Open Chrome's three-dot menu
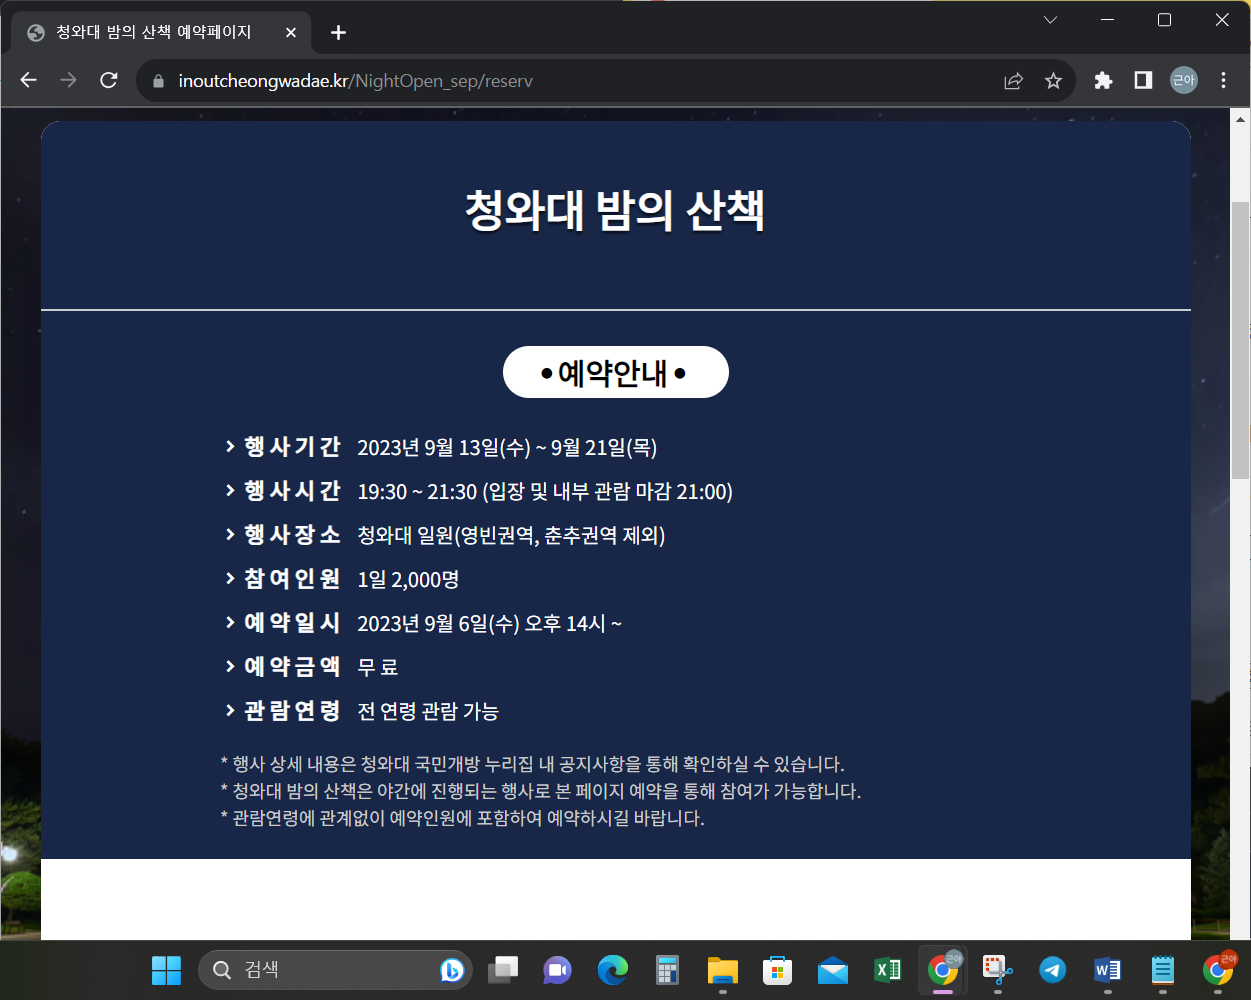The width and height of the screenshot is (1251, 1000). coord(1223,81)
